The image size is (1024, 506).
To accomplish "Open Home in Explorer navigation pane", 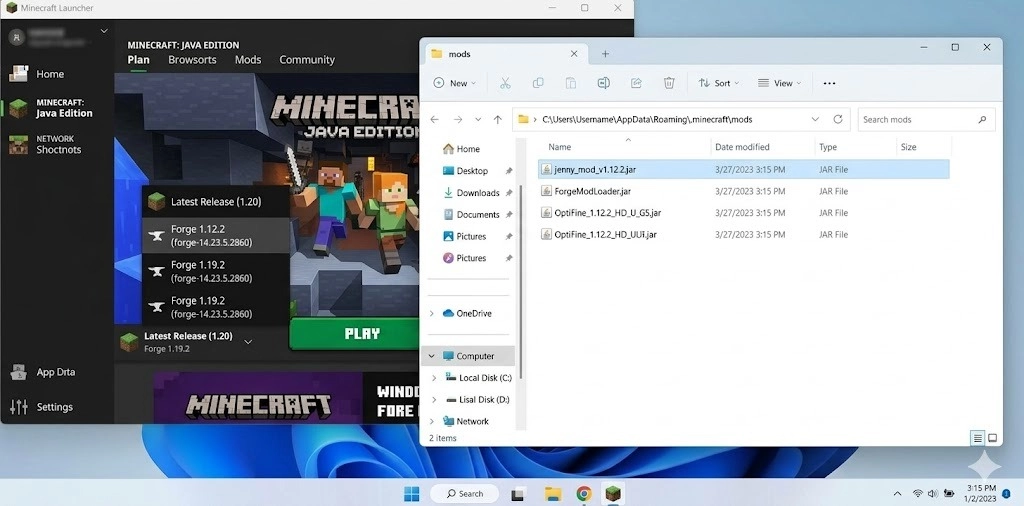I will pos(461,149).
